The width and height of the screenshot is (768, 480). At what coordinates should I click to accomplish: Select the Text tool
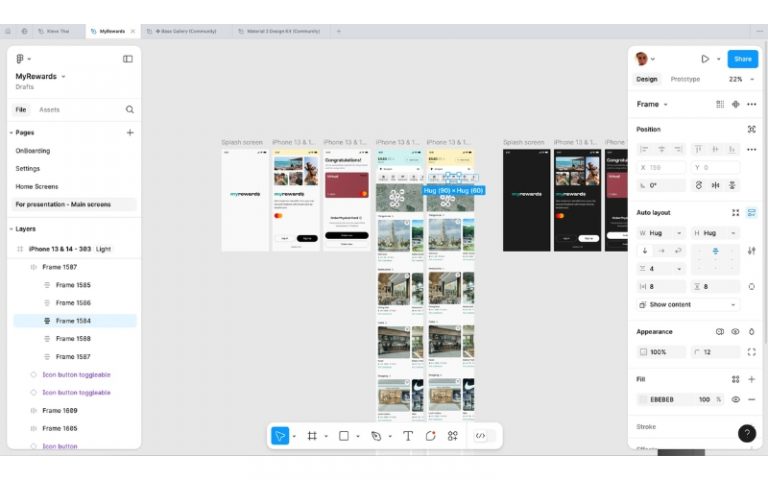coord(408,436)
